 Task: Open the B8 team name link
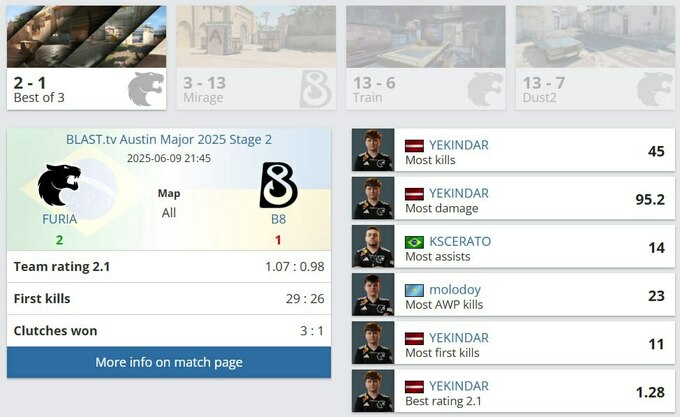[278, 219]
